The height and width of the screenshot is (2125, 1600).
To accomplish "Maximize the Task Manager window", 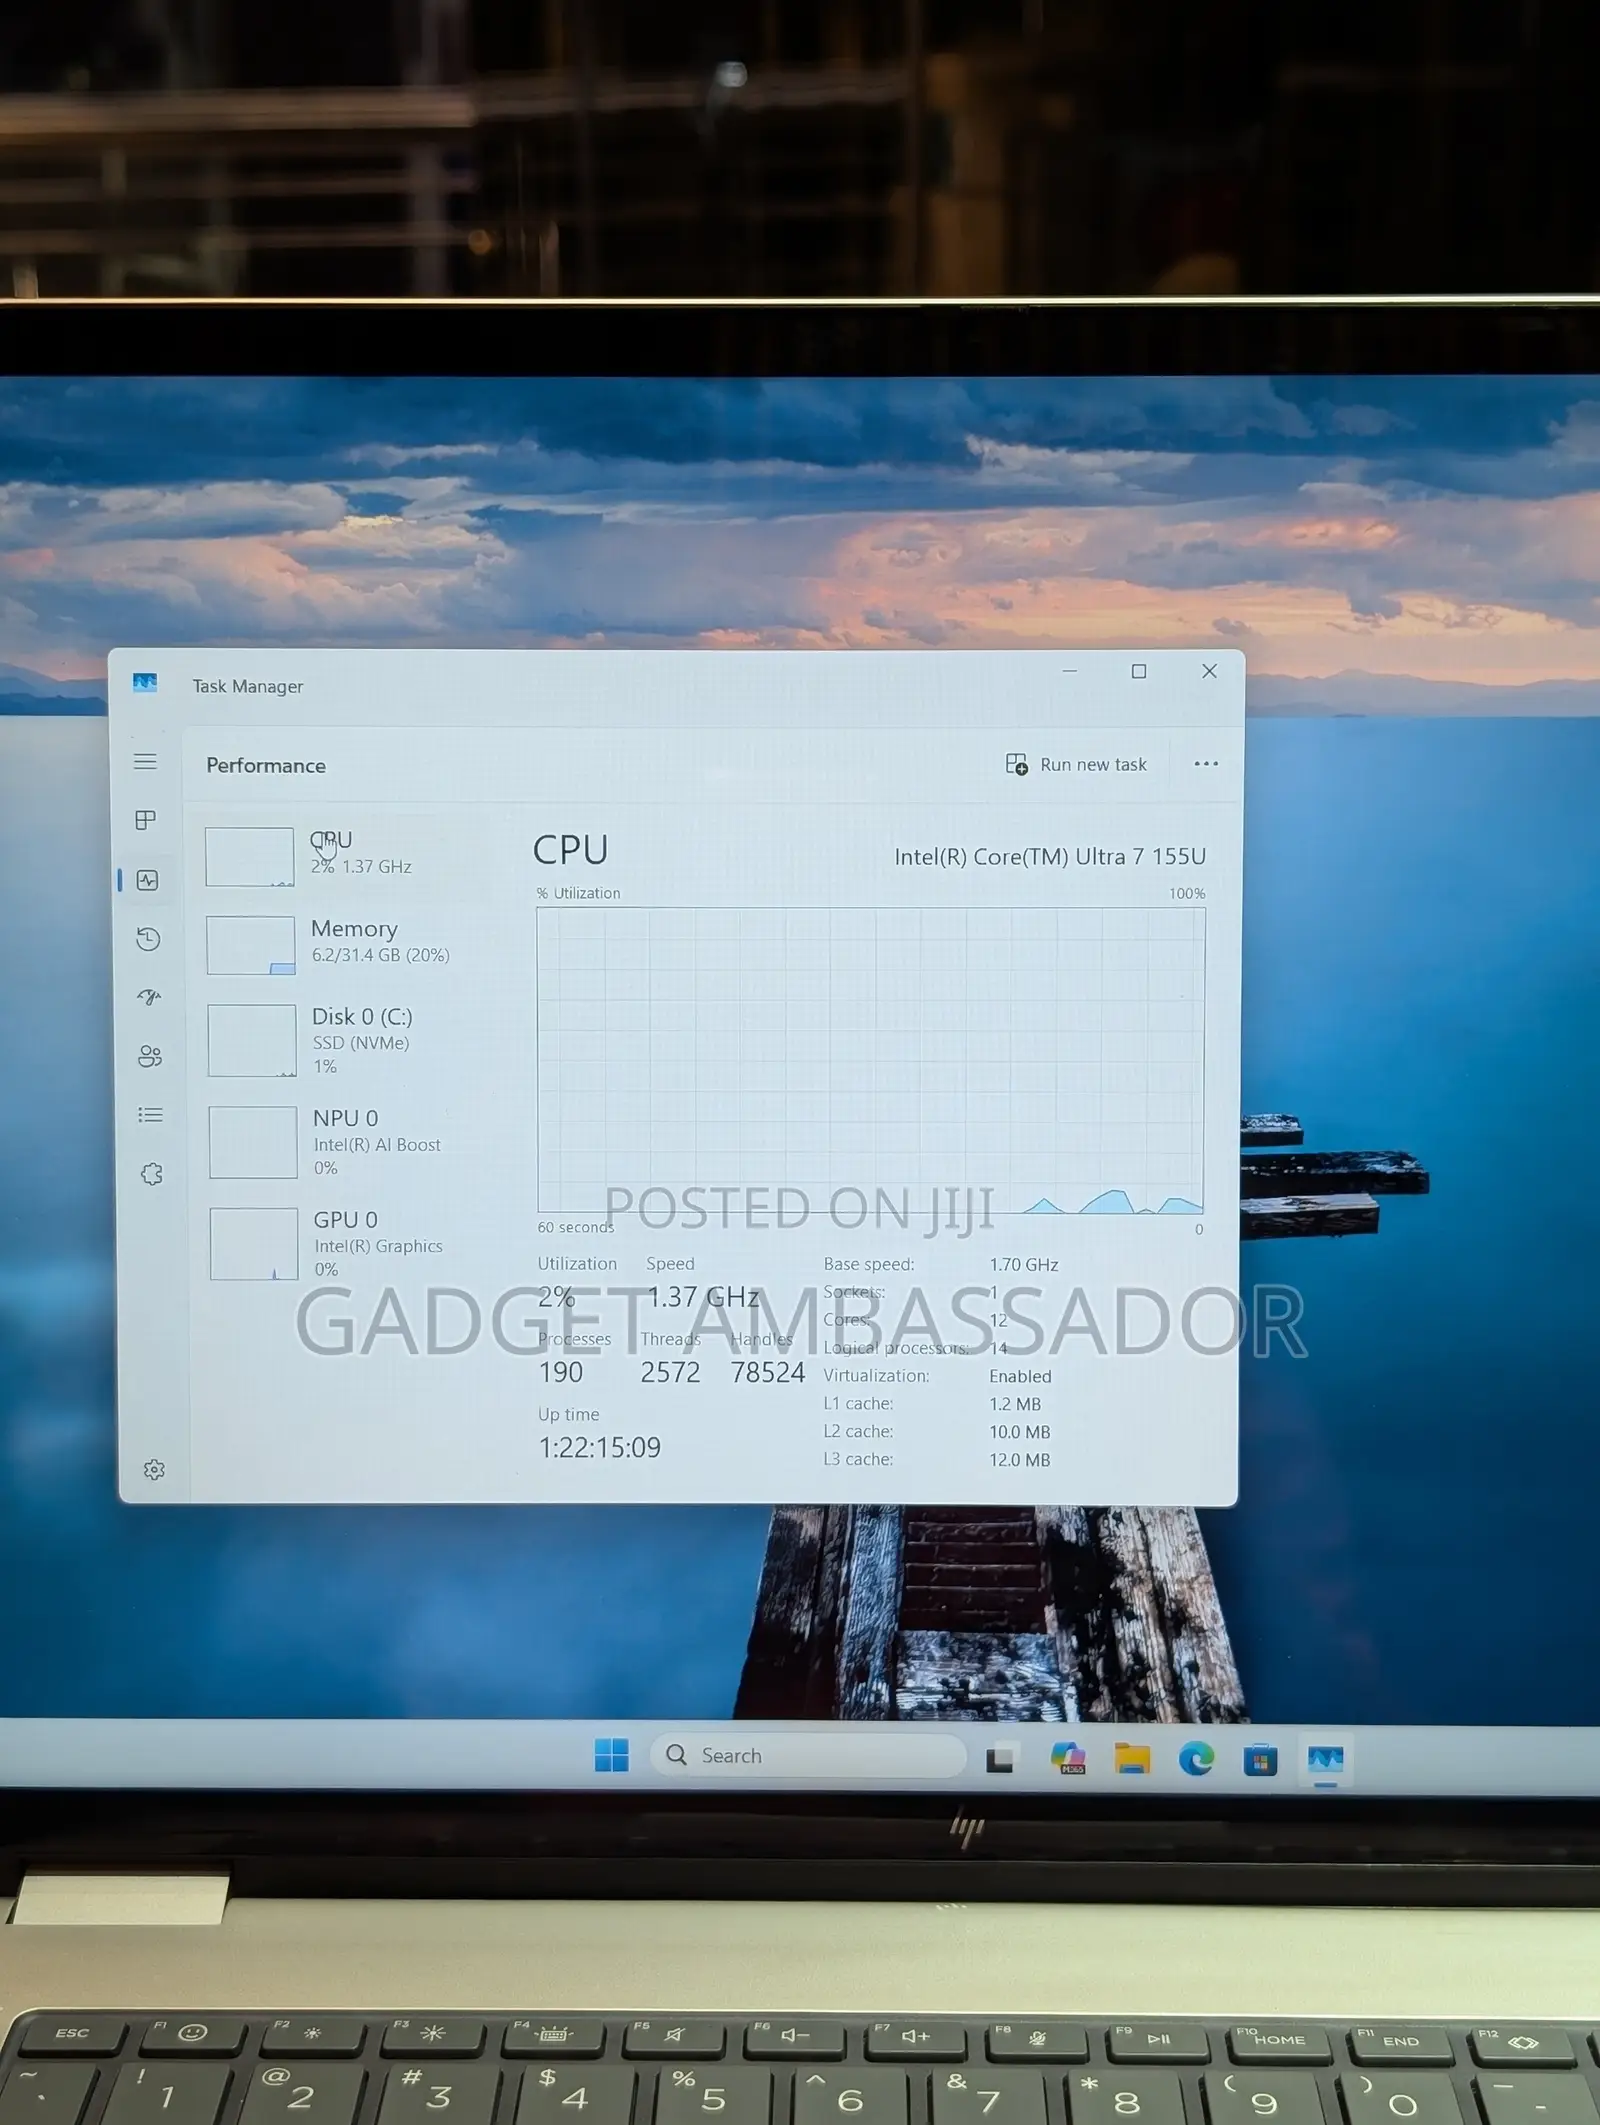I will (x=1139, y=671).
